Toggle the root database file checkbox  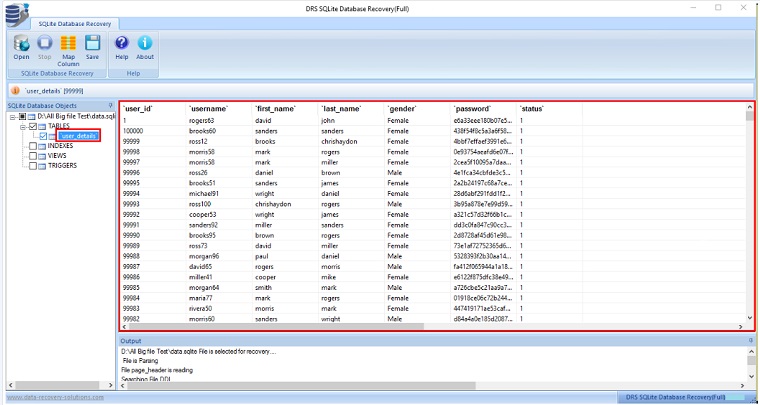[x=22, y=116]
